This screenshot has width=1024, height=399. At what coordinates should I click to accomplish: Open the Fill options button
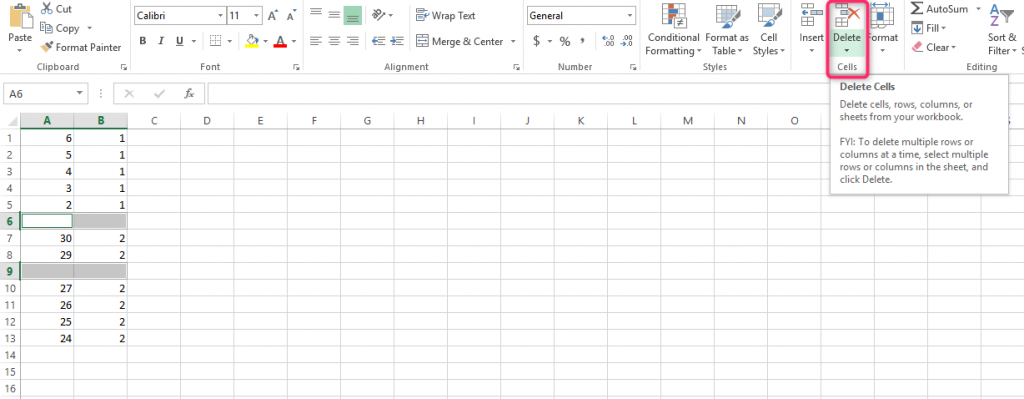(929, 28)
